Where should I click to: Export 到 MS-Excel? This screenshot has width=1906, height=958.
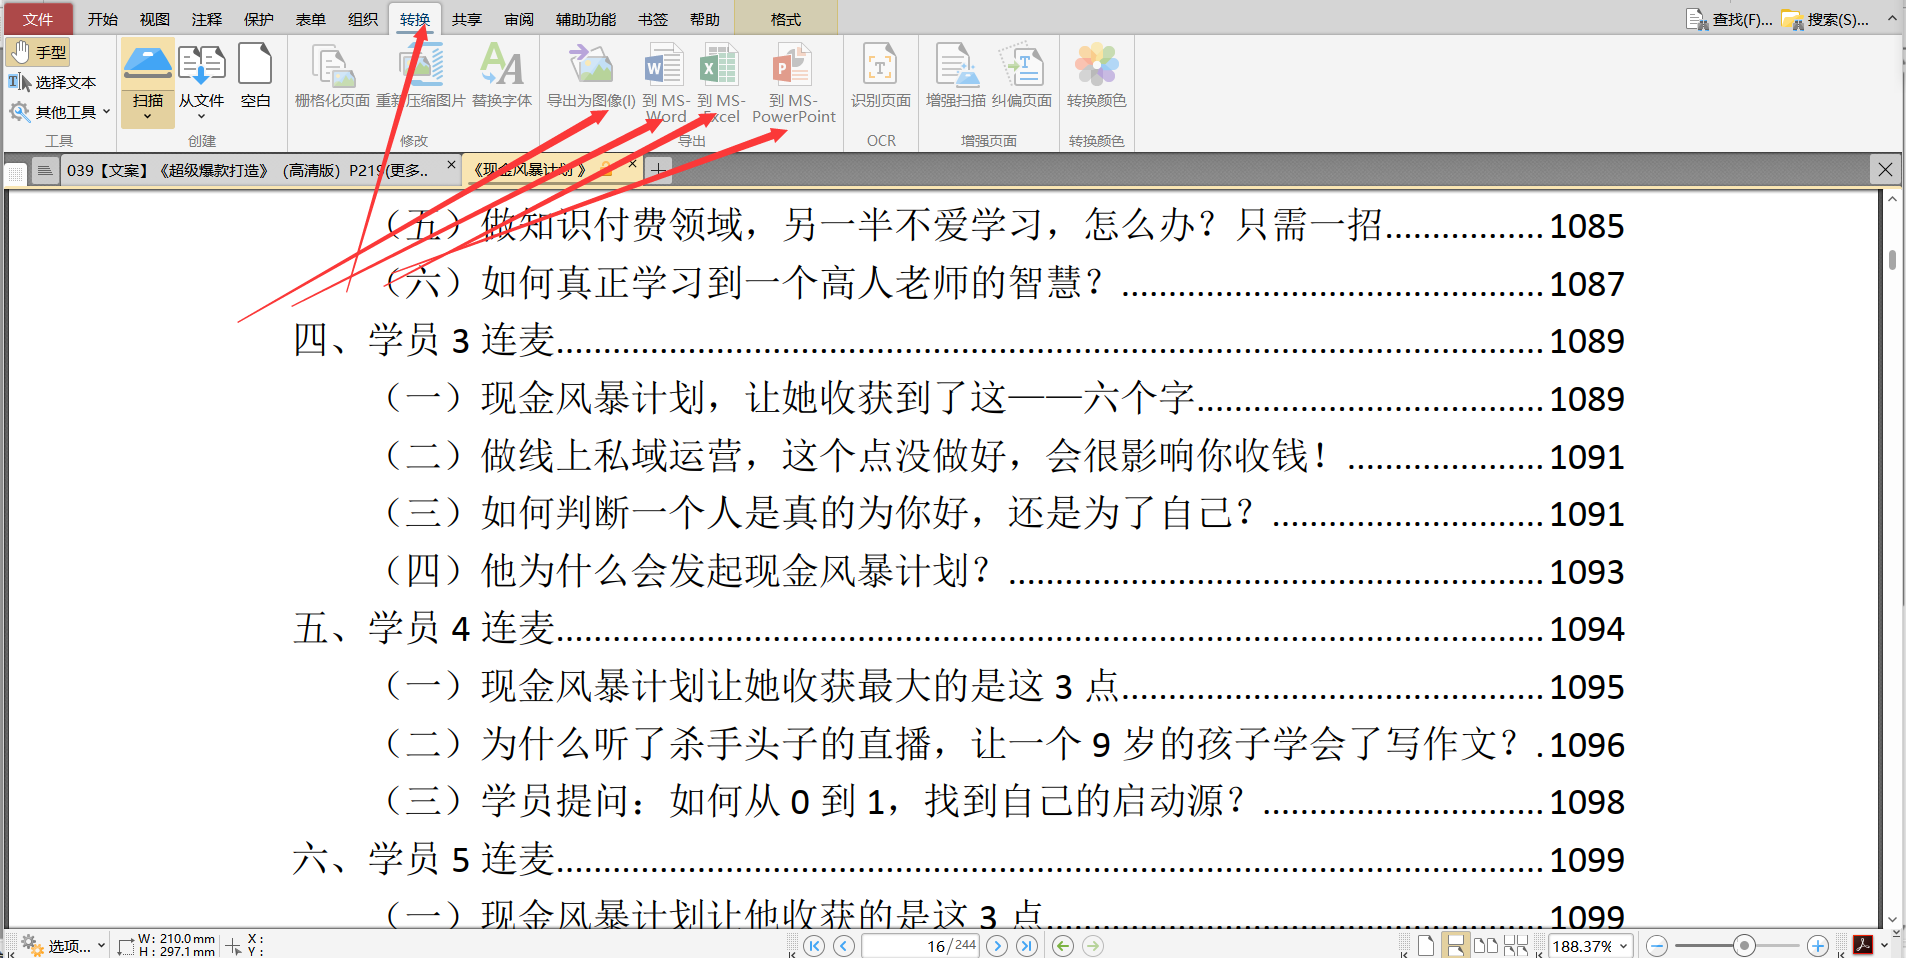point(721,84)
